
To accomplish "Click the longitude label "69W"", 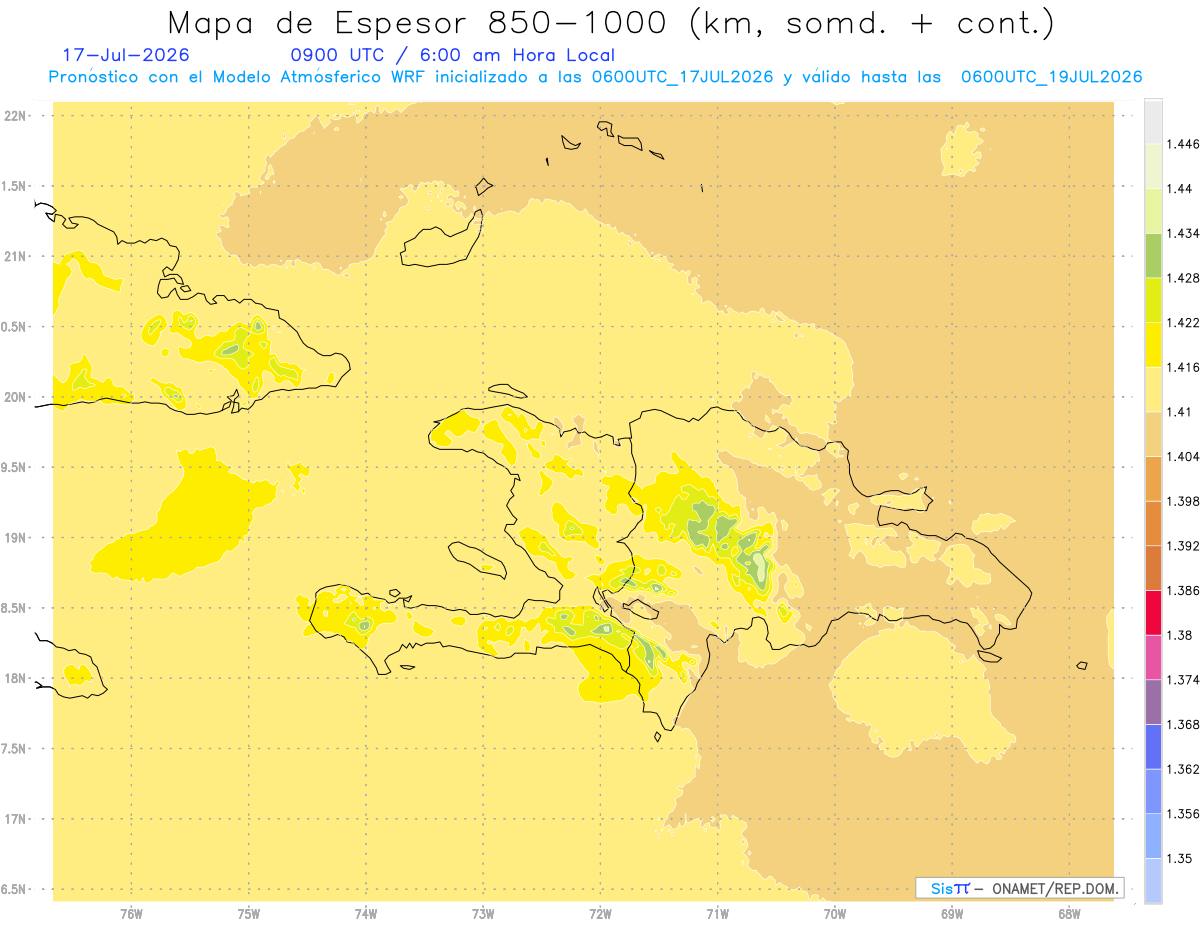I will 952,914.
